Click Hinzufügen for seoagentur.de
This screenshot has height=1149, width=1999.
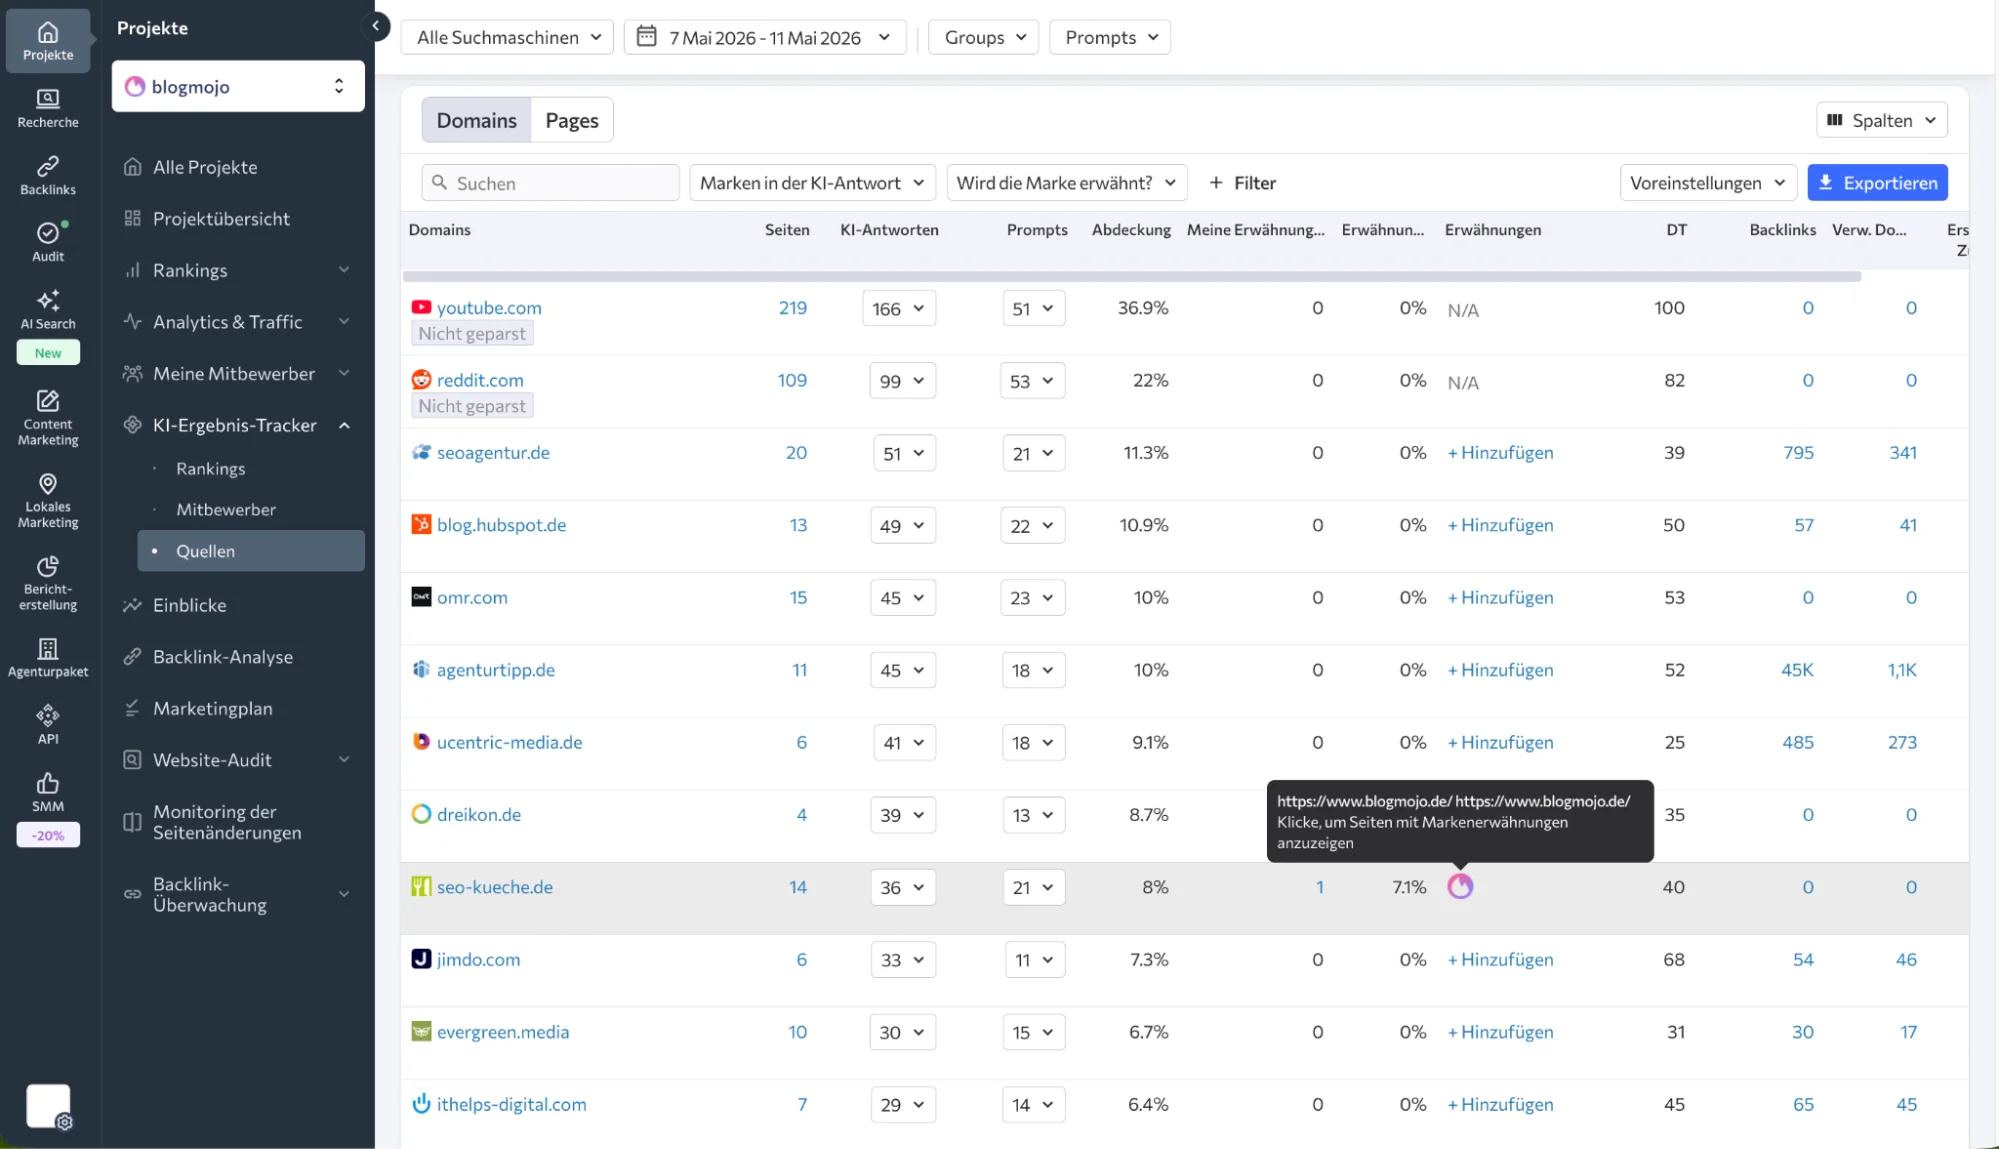pos(1500,453)
